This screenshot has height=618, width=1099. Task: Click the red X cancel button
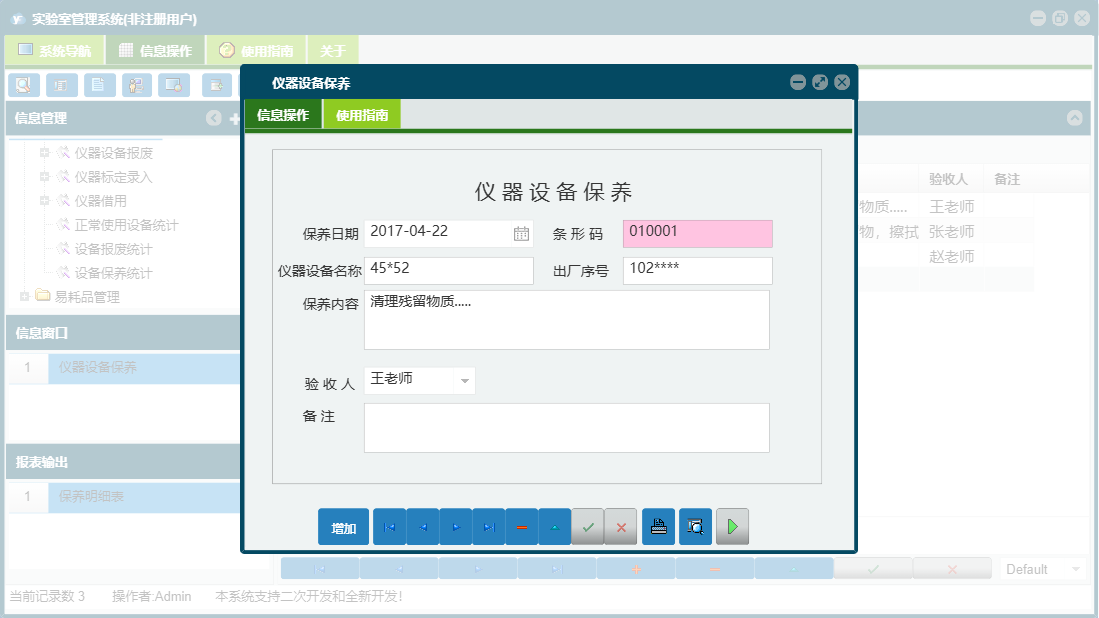(620, 526)
